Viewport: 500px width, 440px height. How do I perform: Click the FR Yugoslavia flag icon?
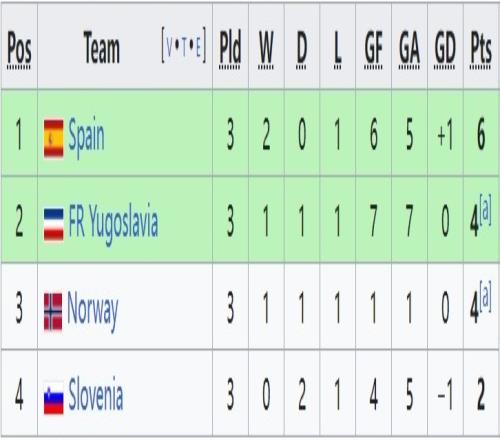click(x=53, y=225)
